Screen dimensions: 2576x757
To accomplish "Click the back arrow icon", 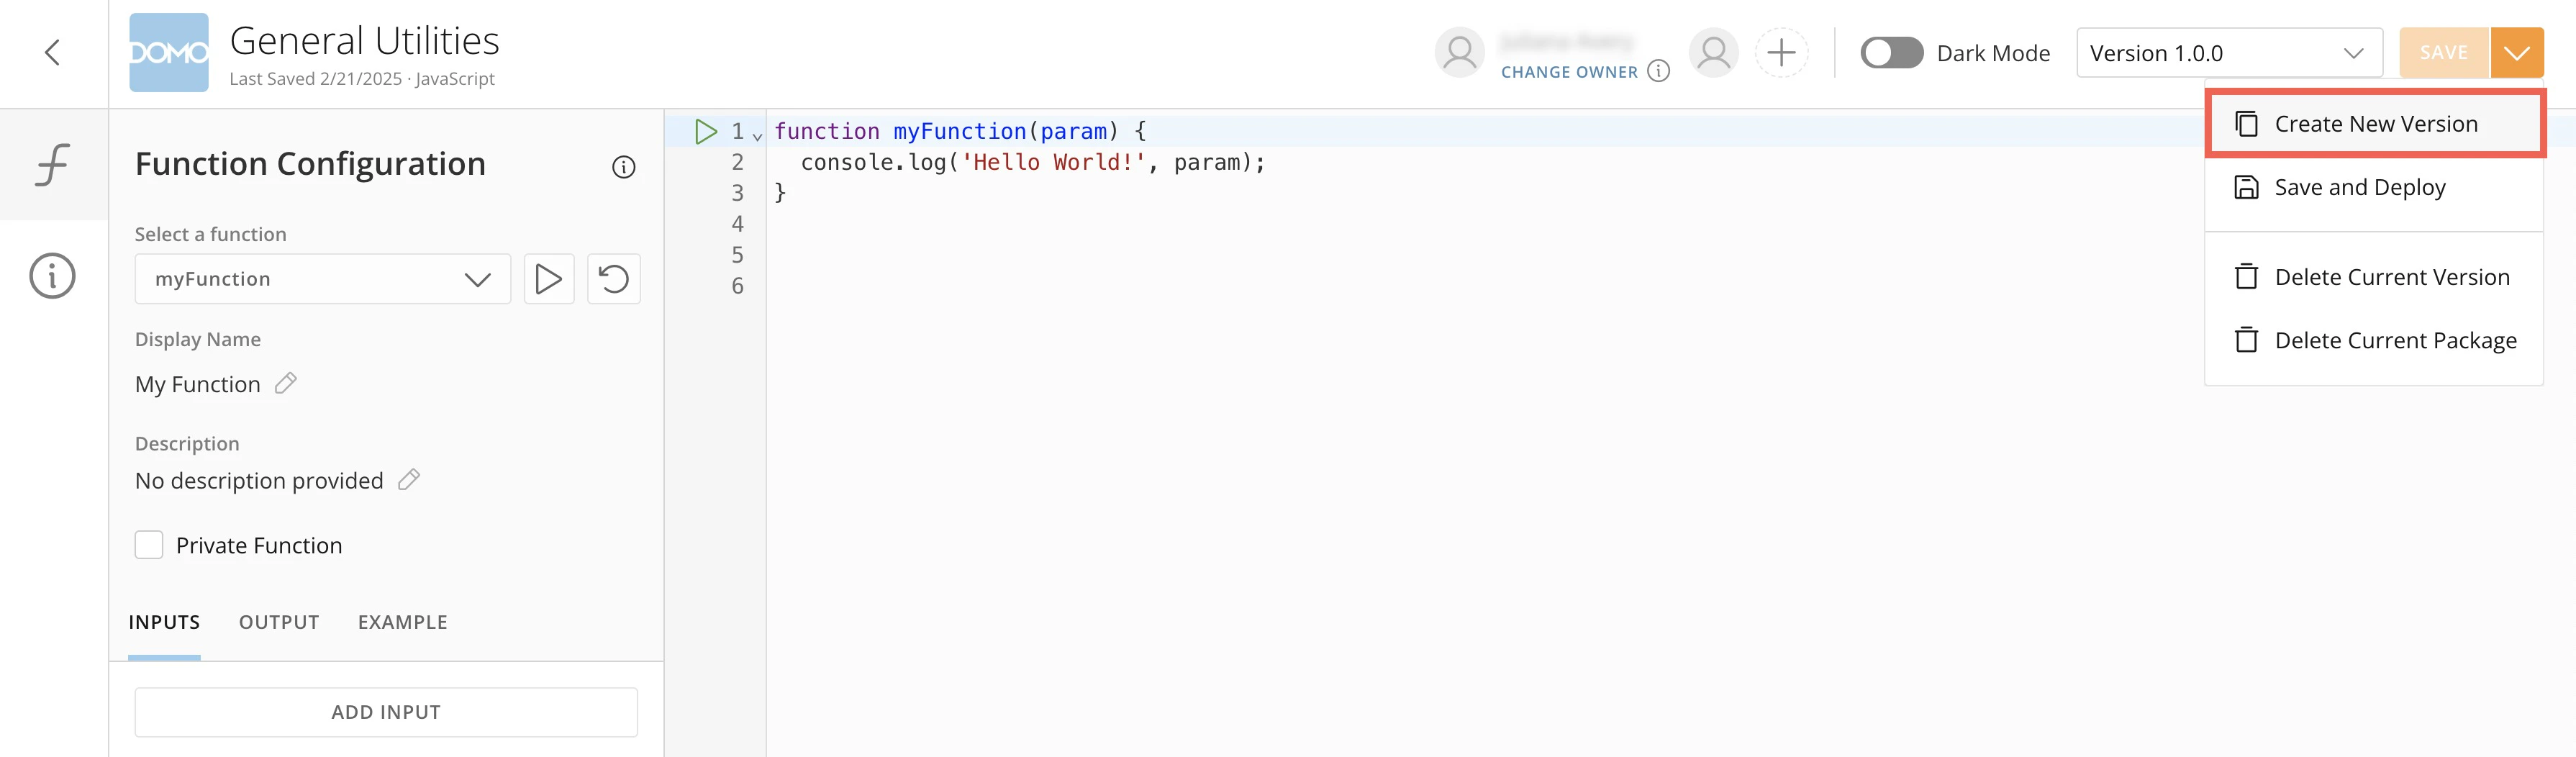I will coord(53,53).
